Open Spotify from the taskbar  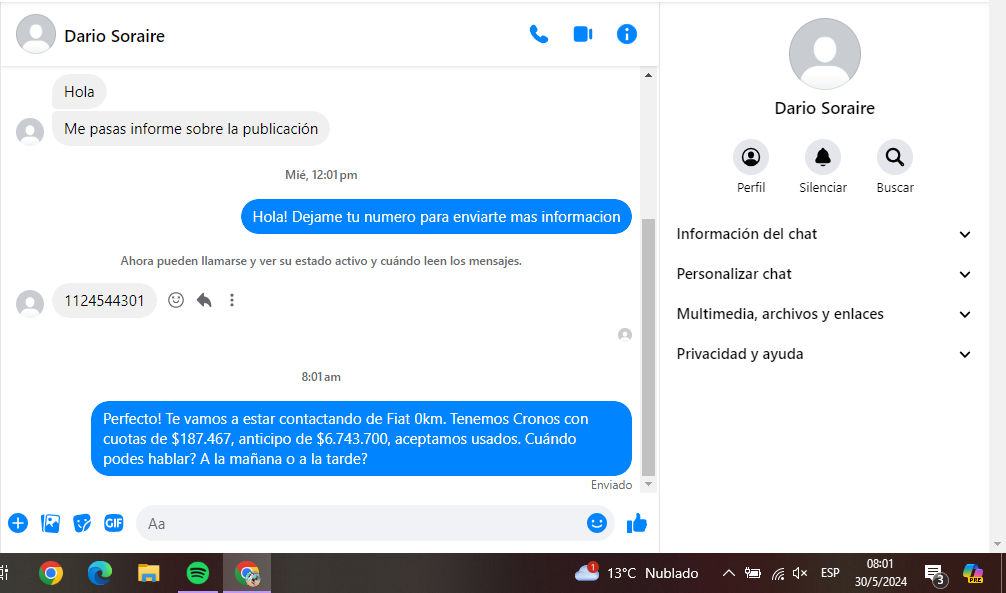pyautogui.click(x=198, y=573)
